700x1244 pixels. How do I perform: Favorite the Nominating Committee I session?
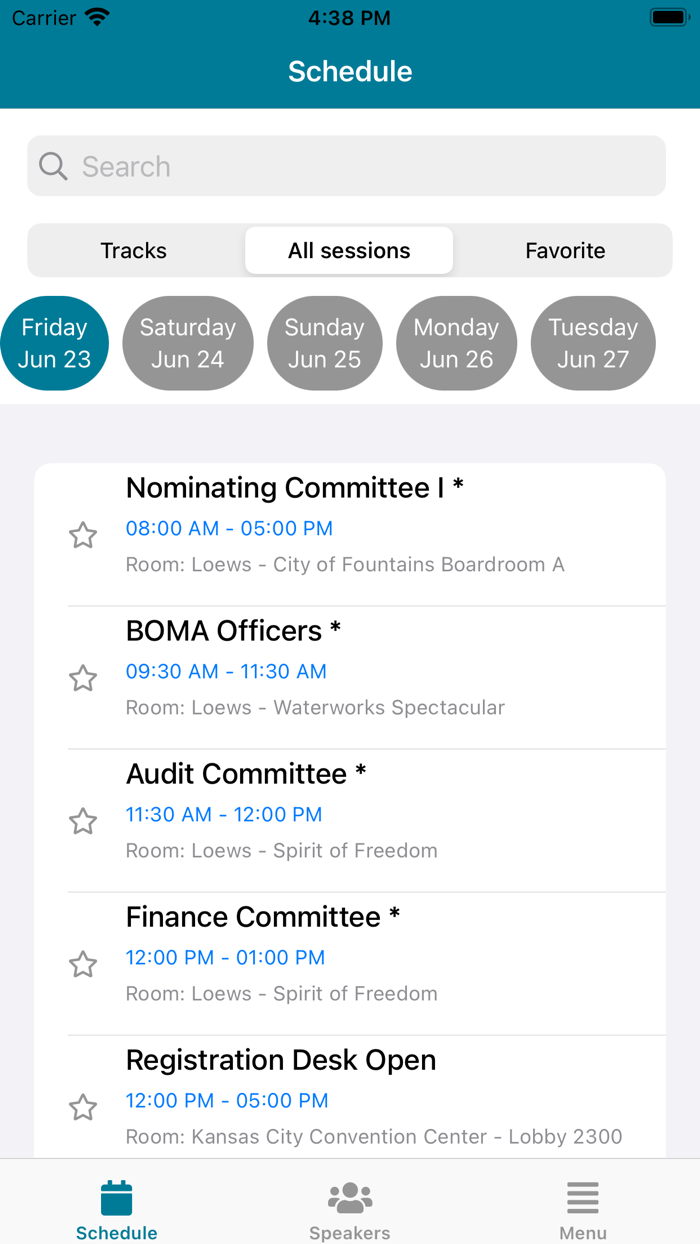83,536
